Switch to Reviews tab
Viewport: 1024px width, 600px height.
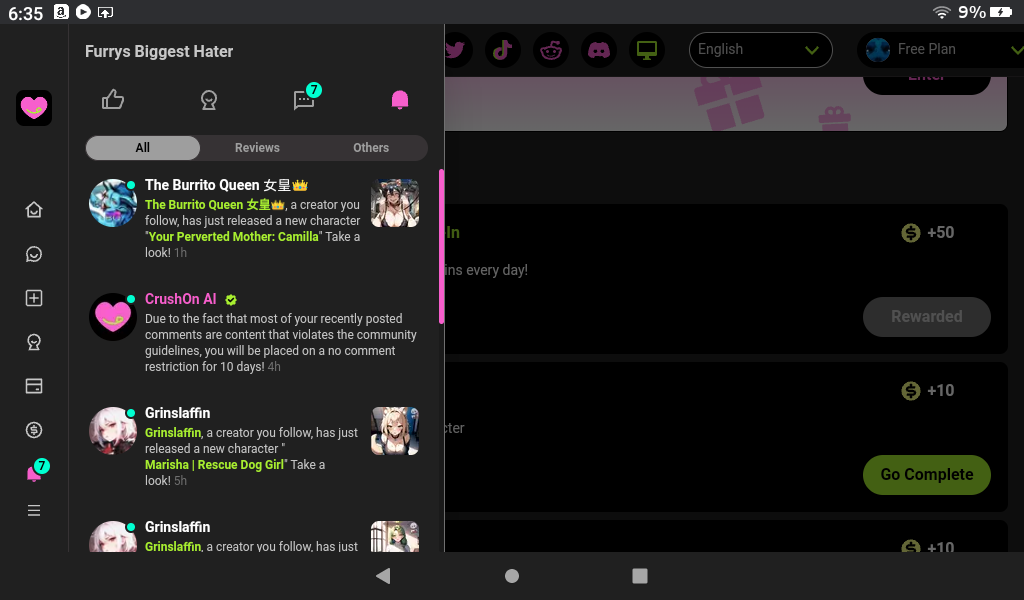257,148
